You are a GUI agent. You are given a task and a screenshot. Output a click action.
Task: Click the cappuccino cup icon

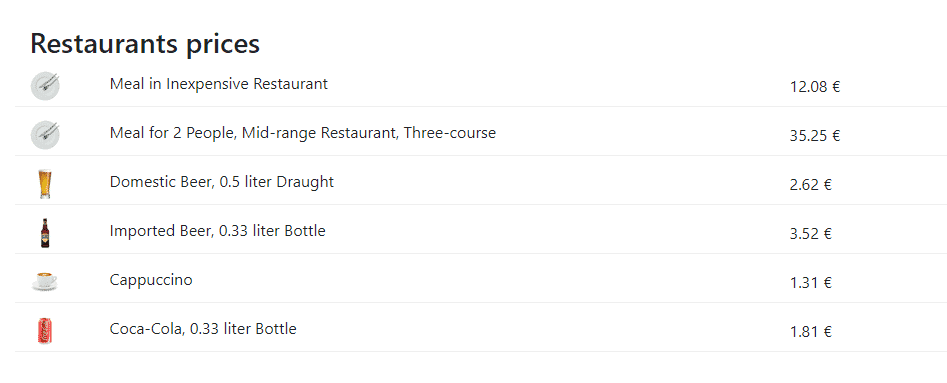coord(45,282)
